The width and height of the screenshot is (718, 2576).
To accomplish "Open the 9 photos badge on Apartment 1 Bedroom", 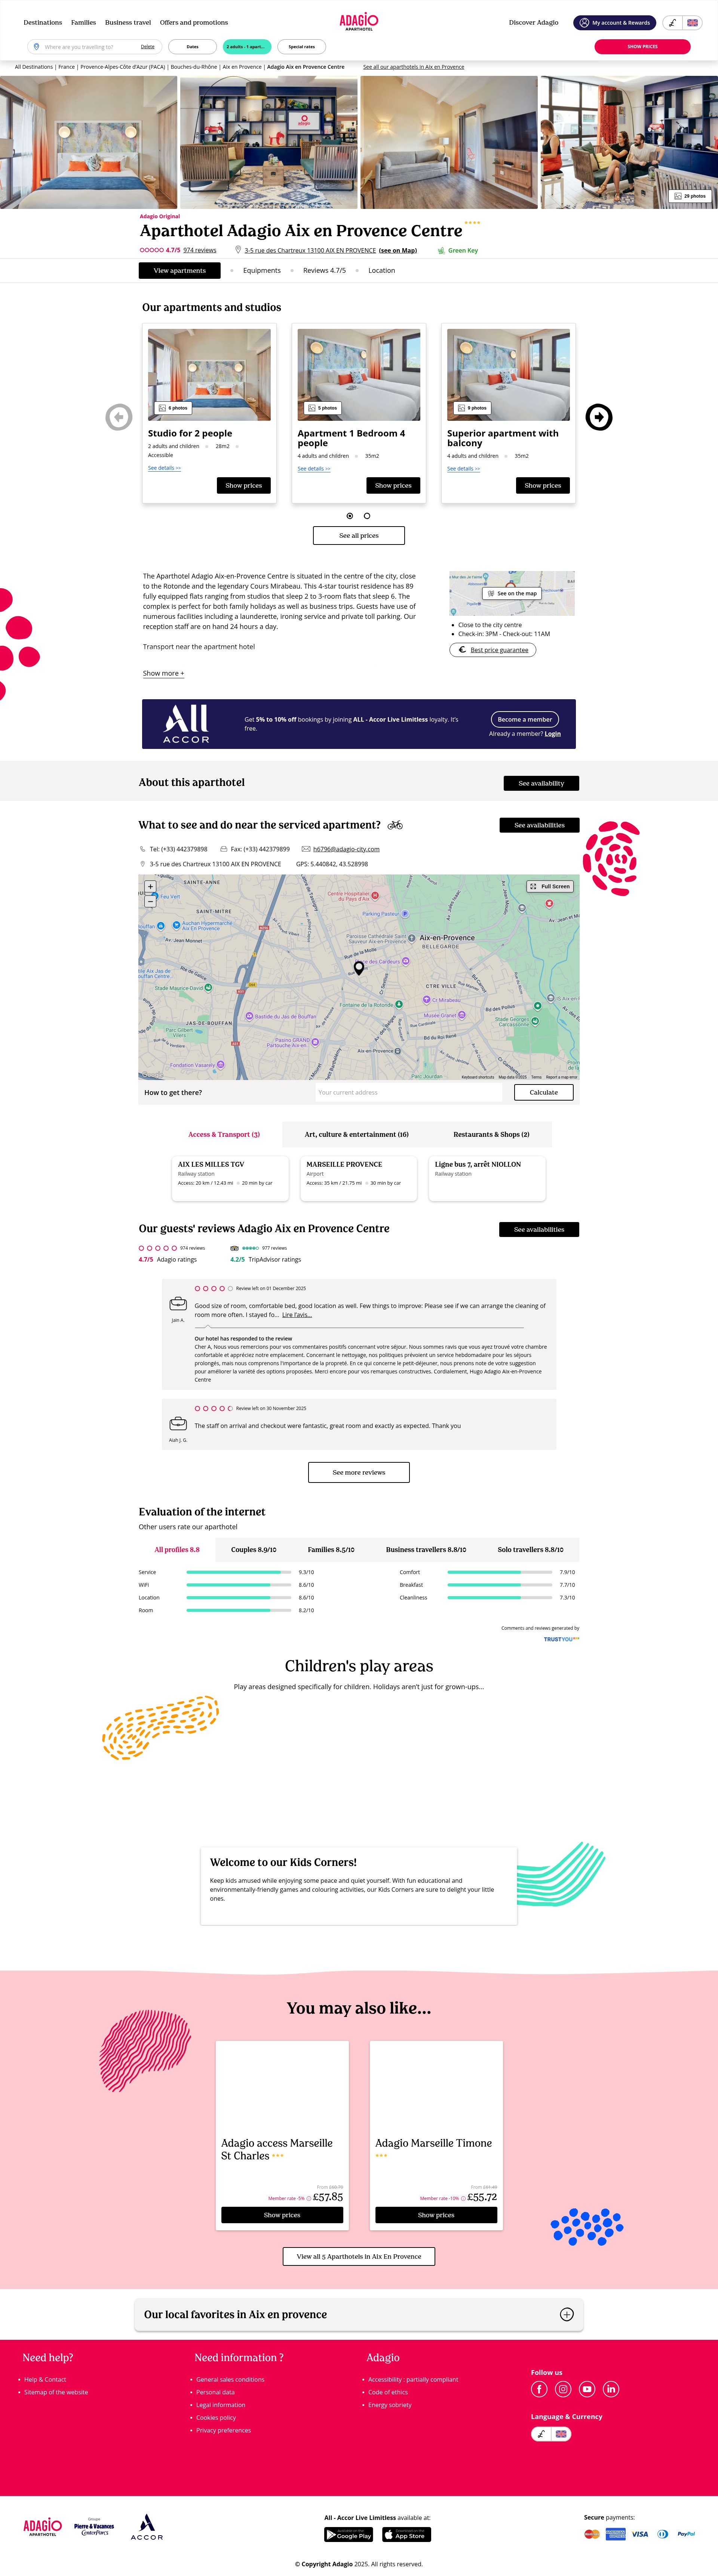I will (x=323, y=408).
